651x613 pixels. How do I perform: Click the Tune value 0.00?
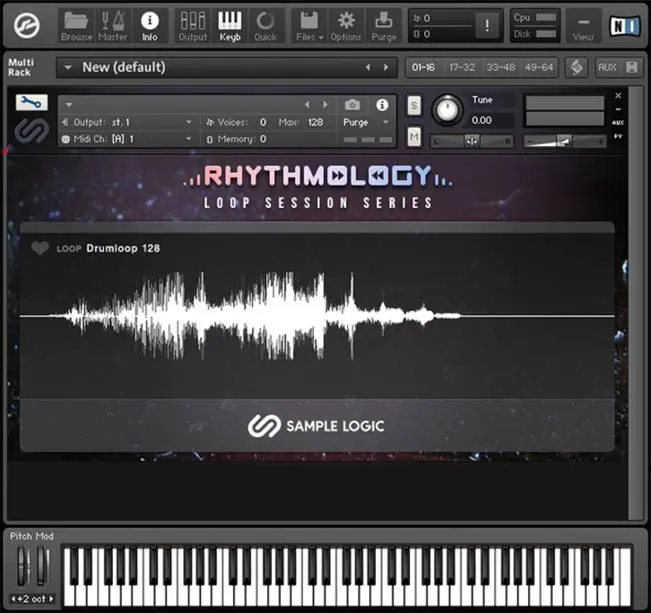pyautogui.click(x=482, y=120)
